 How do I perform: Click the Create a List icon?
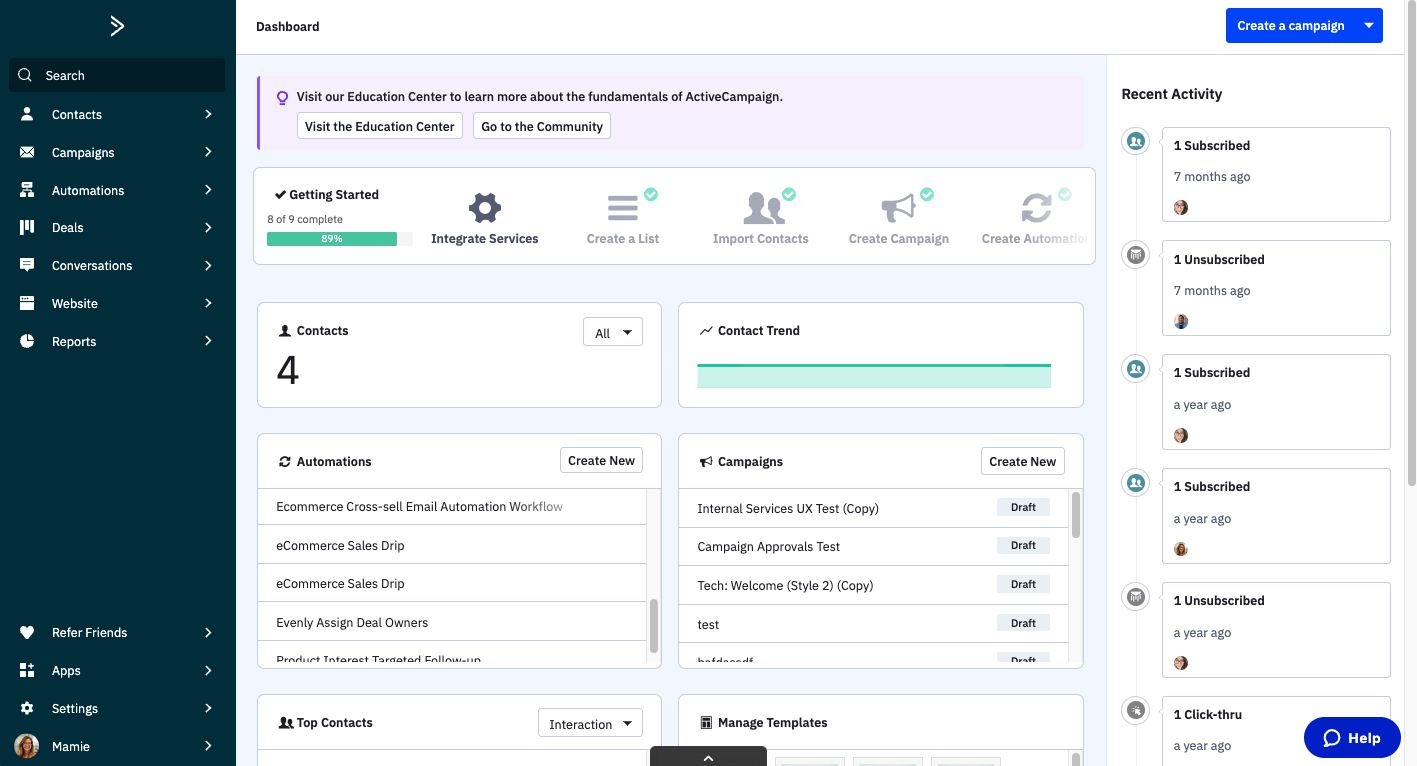623,208
